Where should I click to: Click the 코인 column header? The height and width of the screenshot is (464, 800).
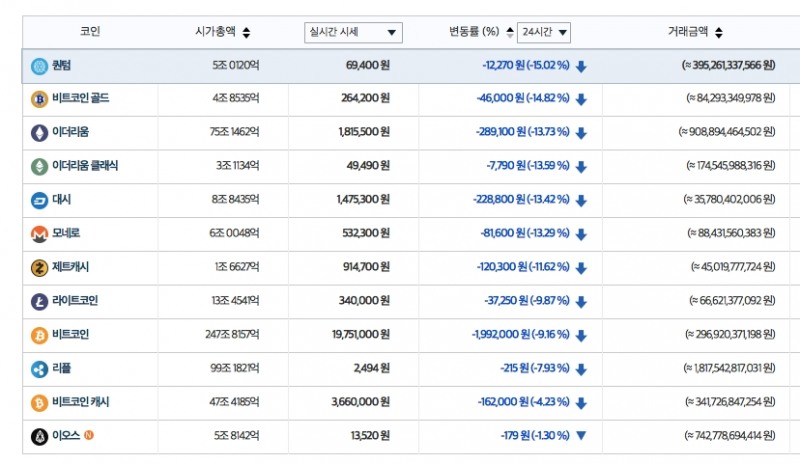point(90,31)
